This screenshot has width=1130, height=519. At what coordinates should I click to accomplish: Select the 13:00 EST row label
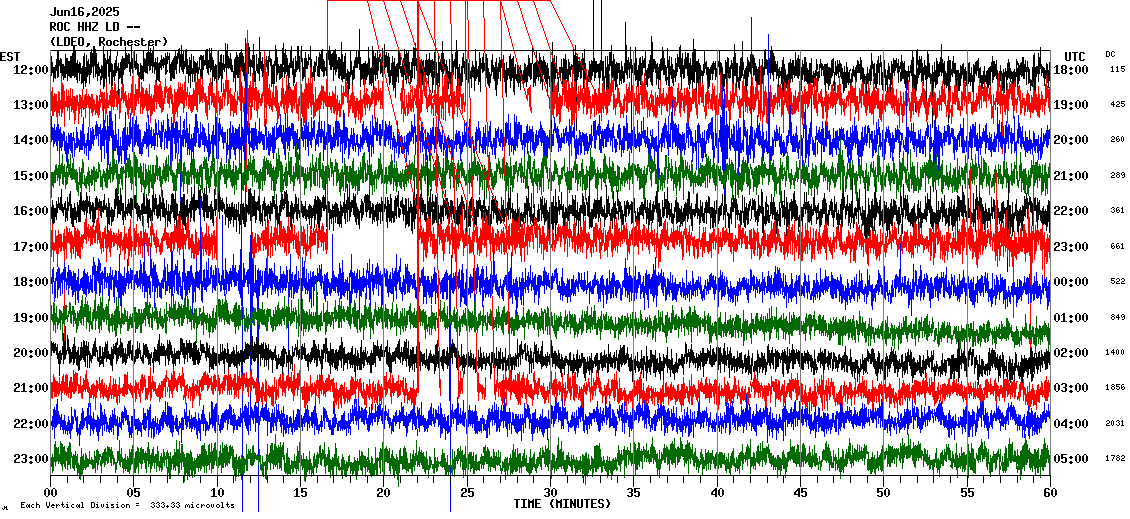click(x=30, y=105)
